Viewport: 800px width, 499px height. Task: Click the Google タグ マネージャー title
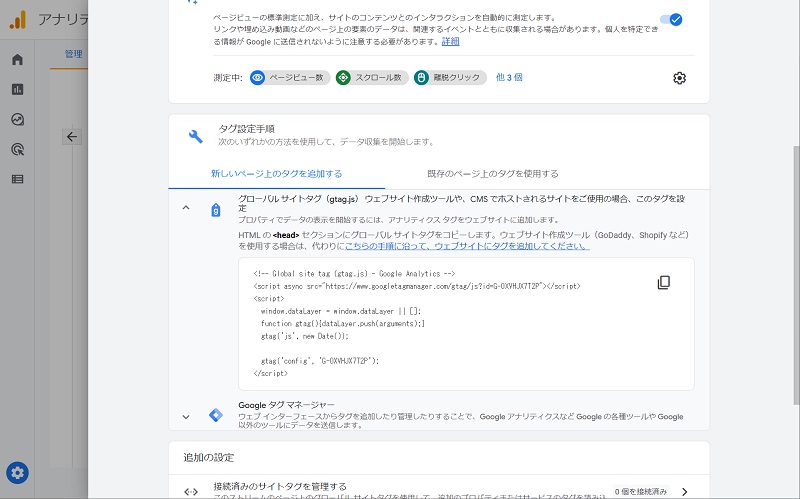[286, 405]
